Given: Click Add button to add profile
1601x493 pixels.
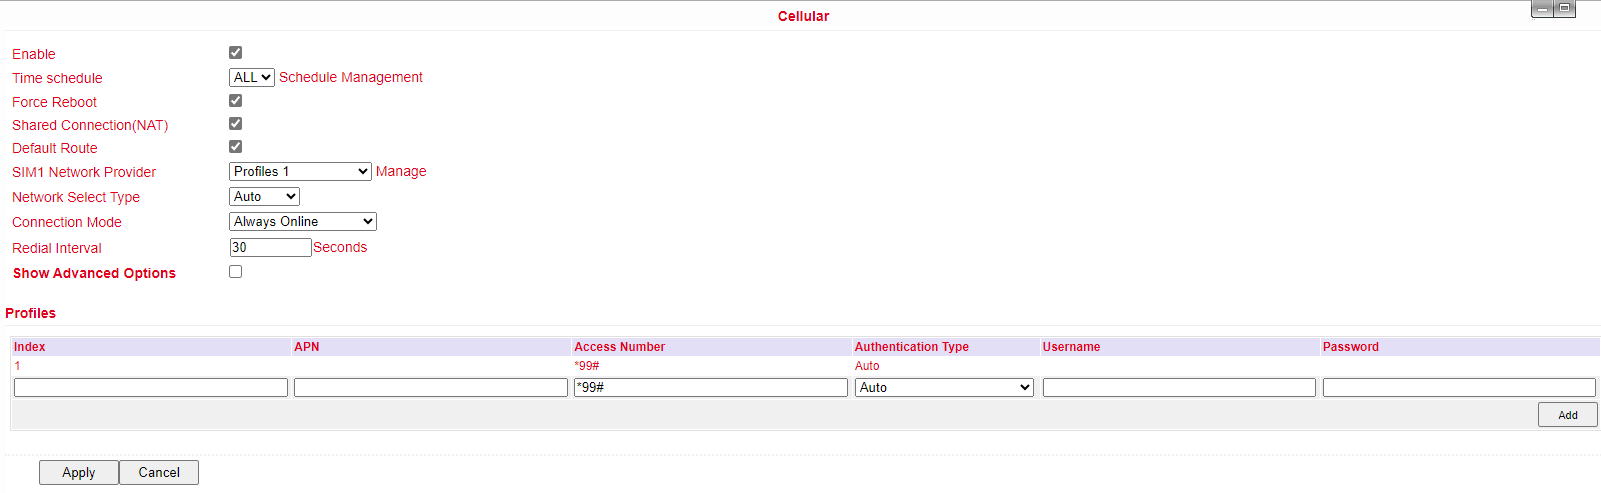Looking at the screenshot, I should [x=1567, y=415].
